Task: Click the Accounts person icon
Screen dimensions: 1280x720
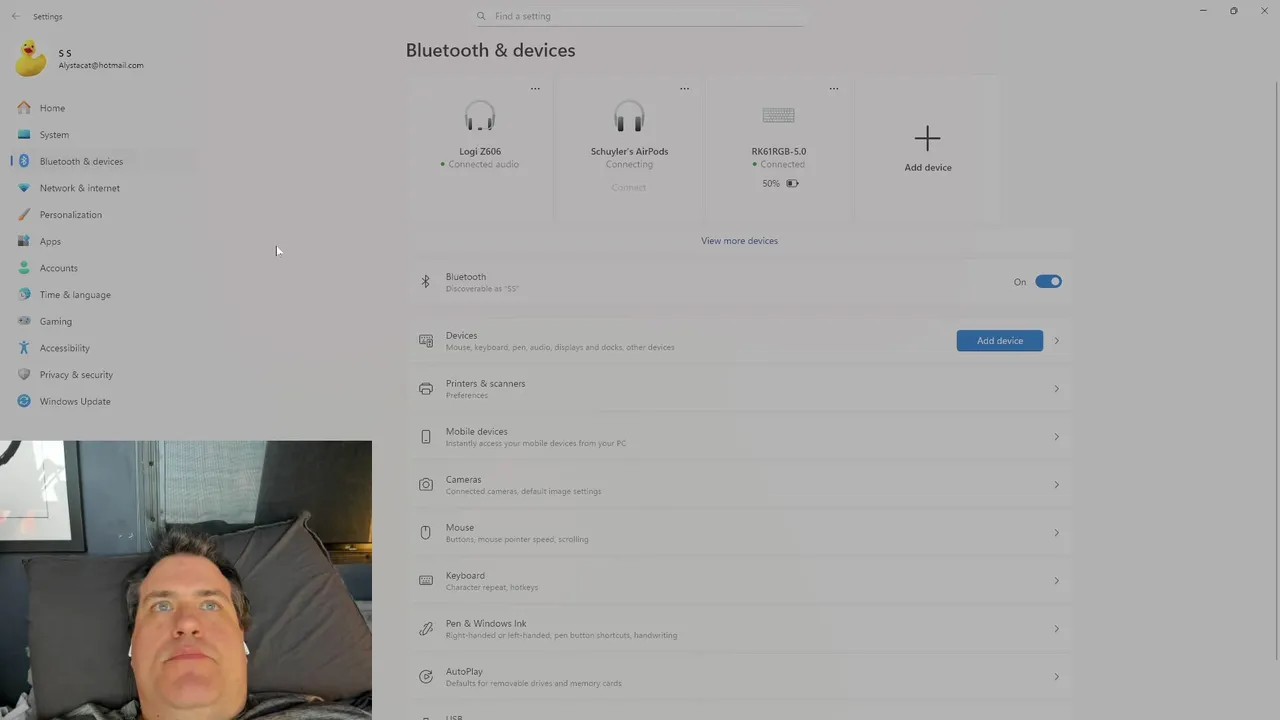Action: [24, 268]
